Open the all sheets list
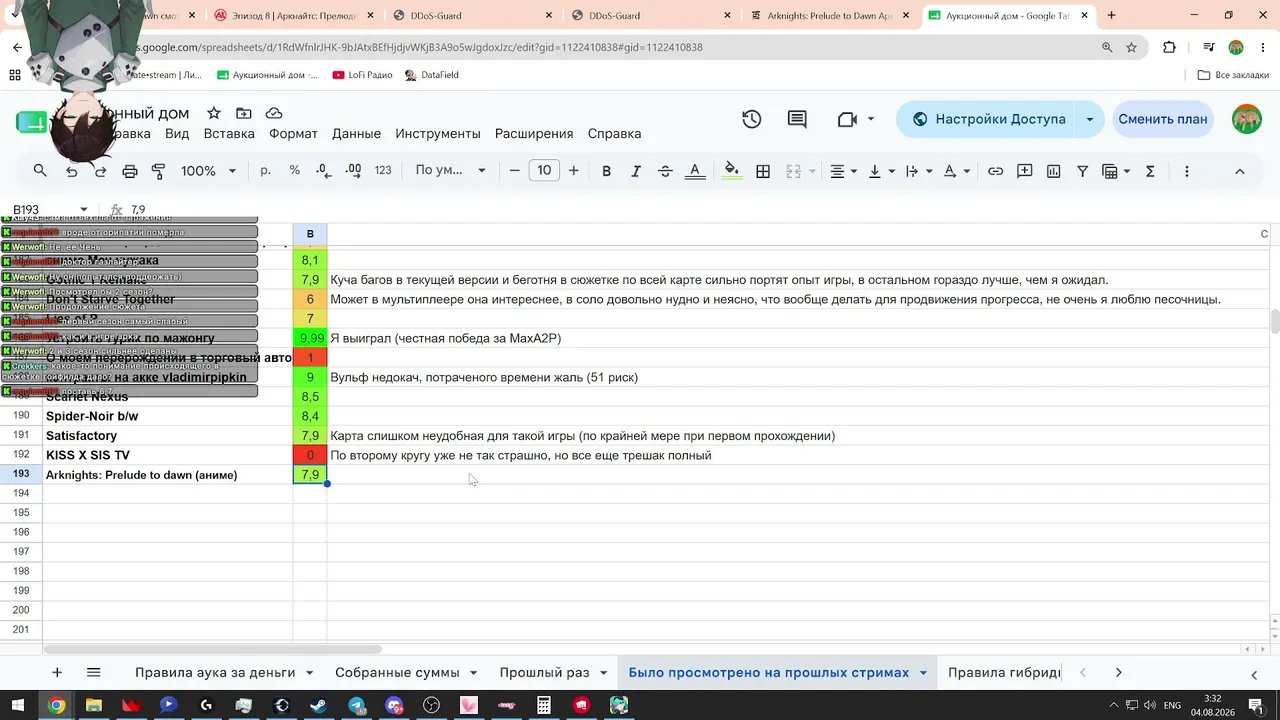The height and width of the screenshot is (720, 1280). [93, 673]
